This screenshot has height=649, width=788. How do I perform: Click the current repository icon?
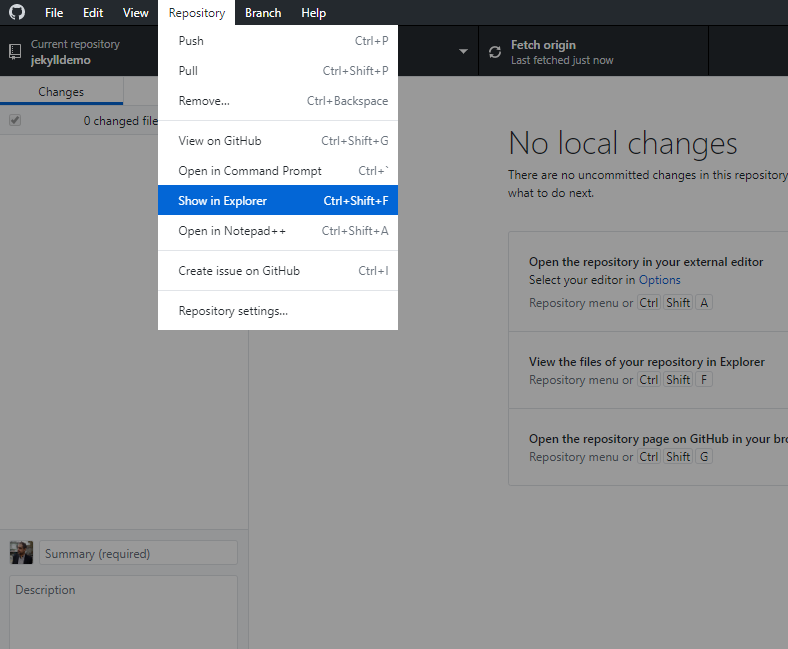pos(15,52)
